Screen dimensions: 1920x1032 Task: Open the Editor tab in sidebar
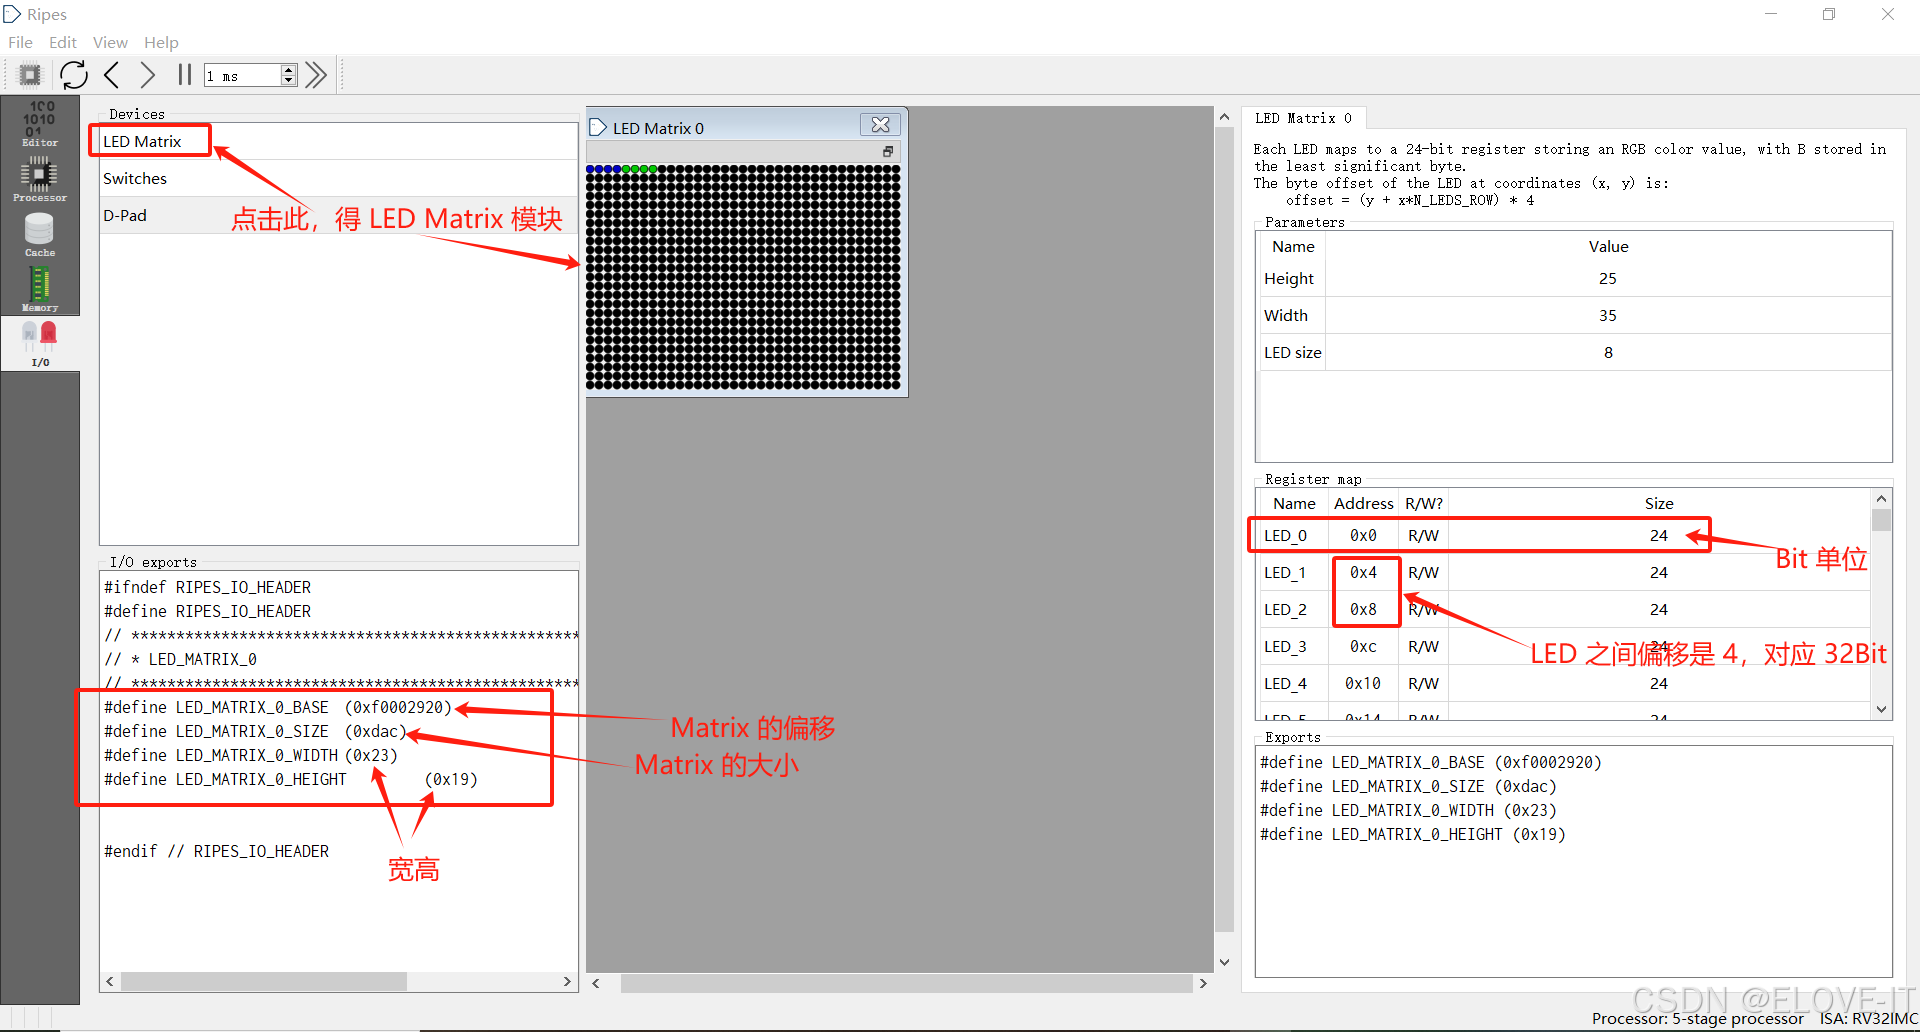click(40, 124)
